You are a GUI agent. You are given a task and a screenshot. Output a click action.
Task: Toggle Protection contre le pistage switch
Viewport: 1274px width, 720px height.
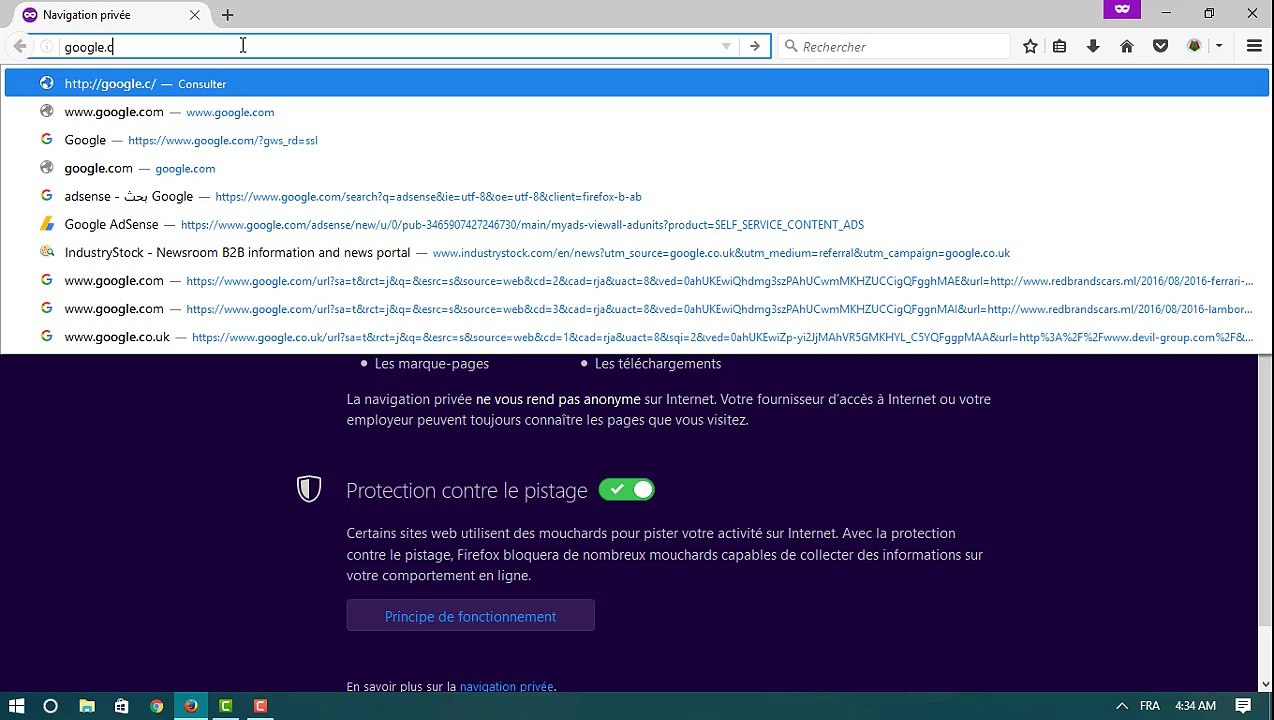coord(627,489)
